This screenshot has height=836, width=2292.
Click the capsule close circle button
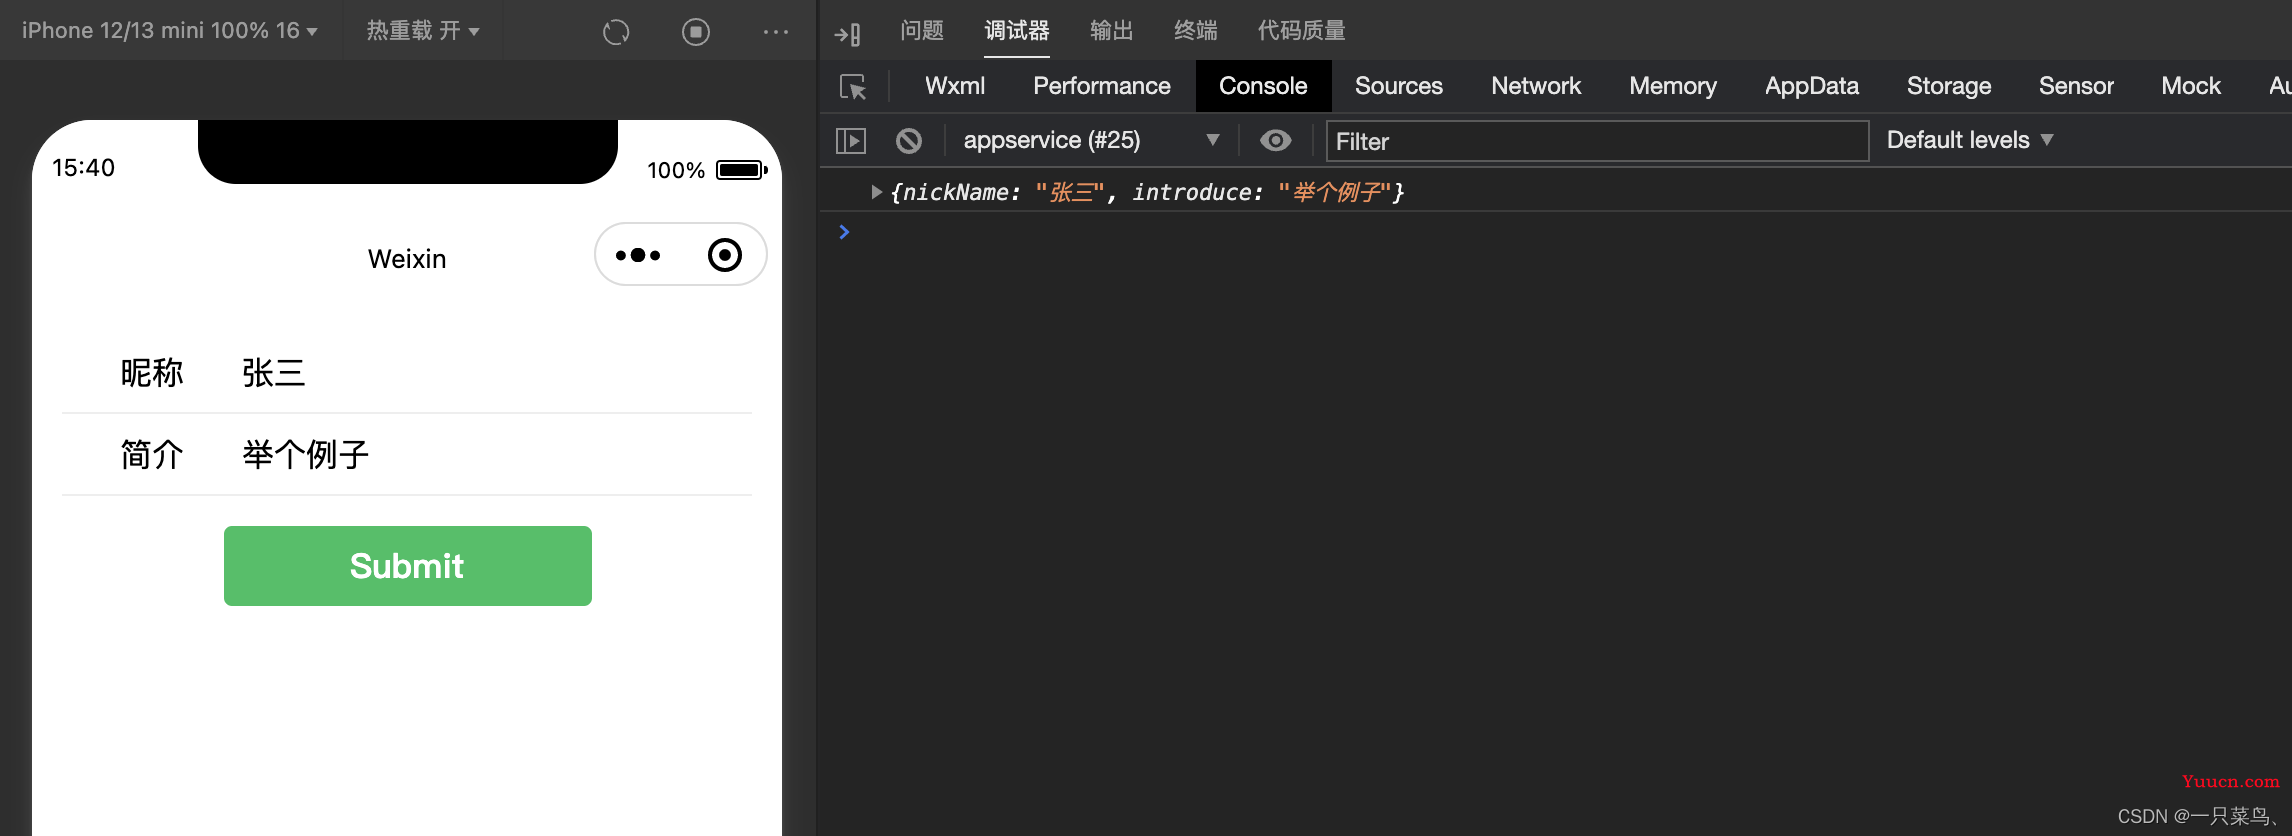(x=725, y=255)
